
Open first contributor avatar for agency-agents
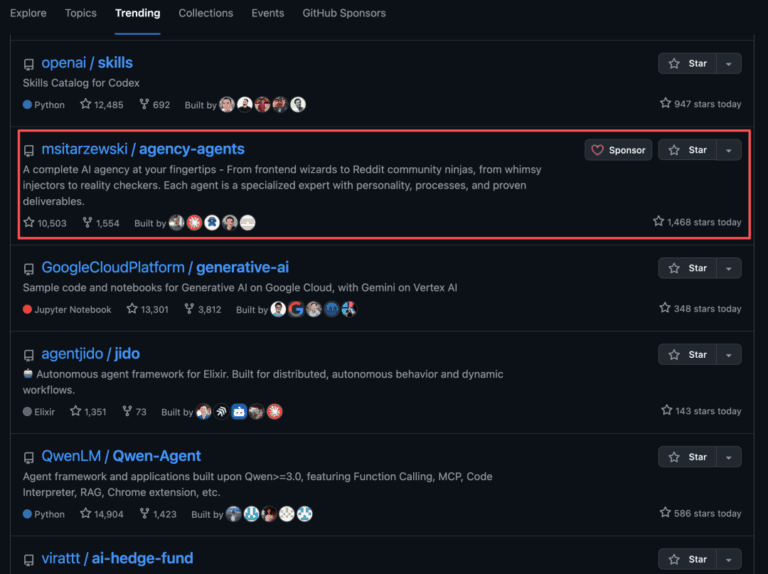pyautogui.click(x=176, y=223)
